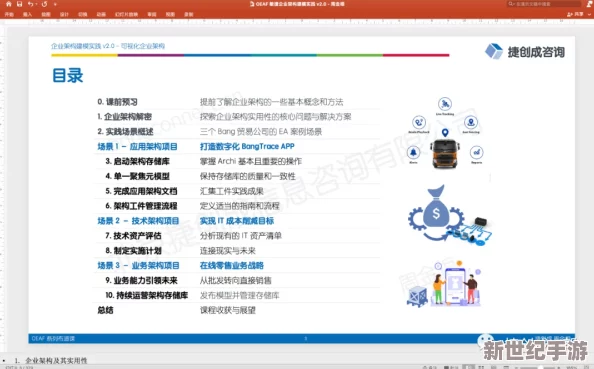Screen dimensions: 594x369
Task: Open the 动画 animations tab
Action: (x=101, y=14)
